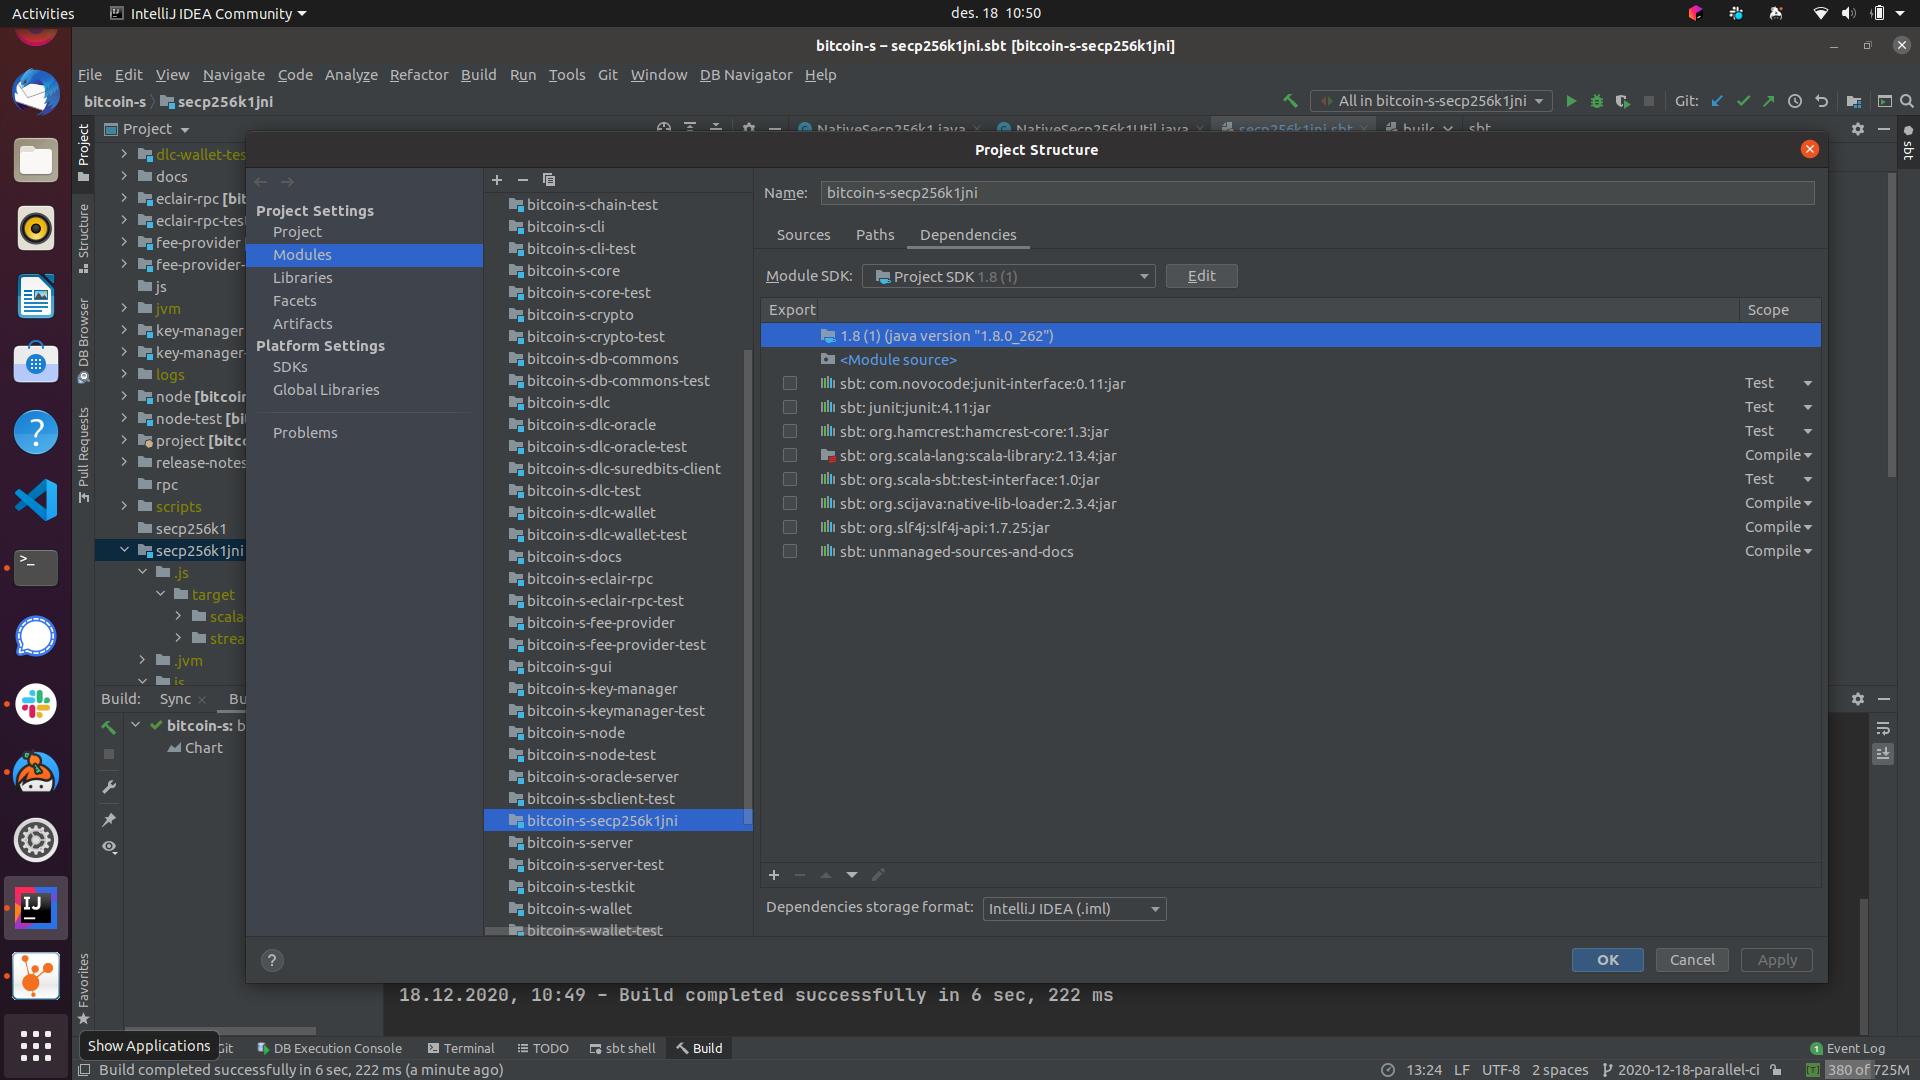
Task: Select bitcoin-s-core in the module list
Action: click(573, 270)
